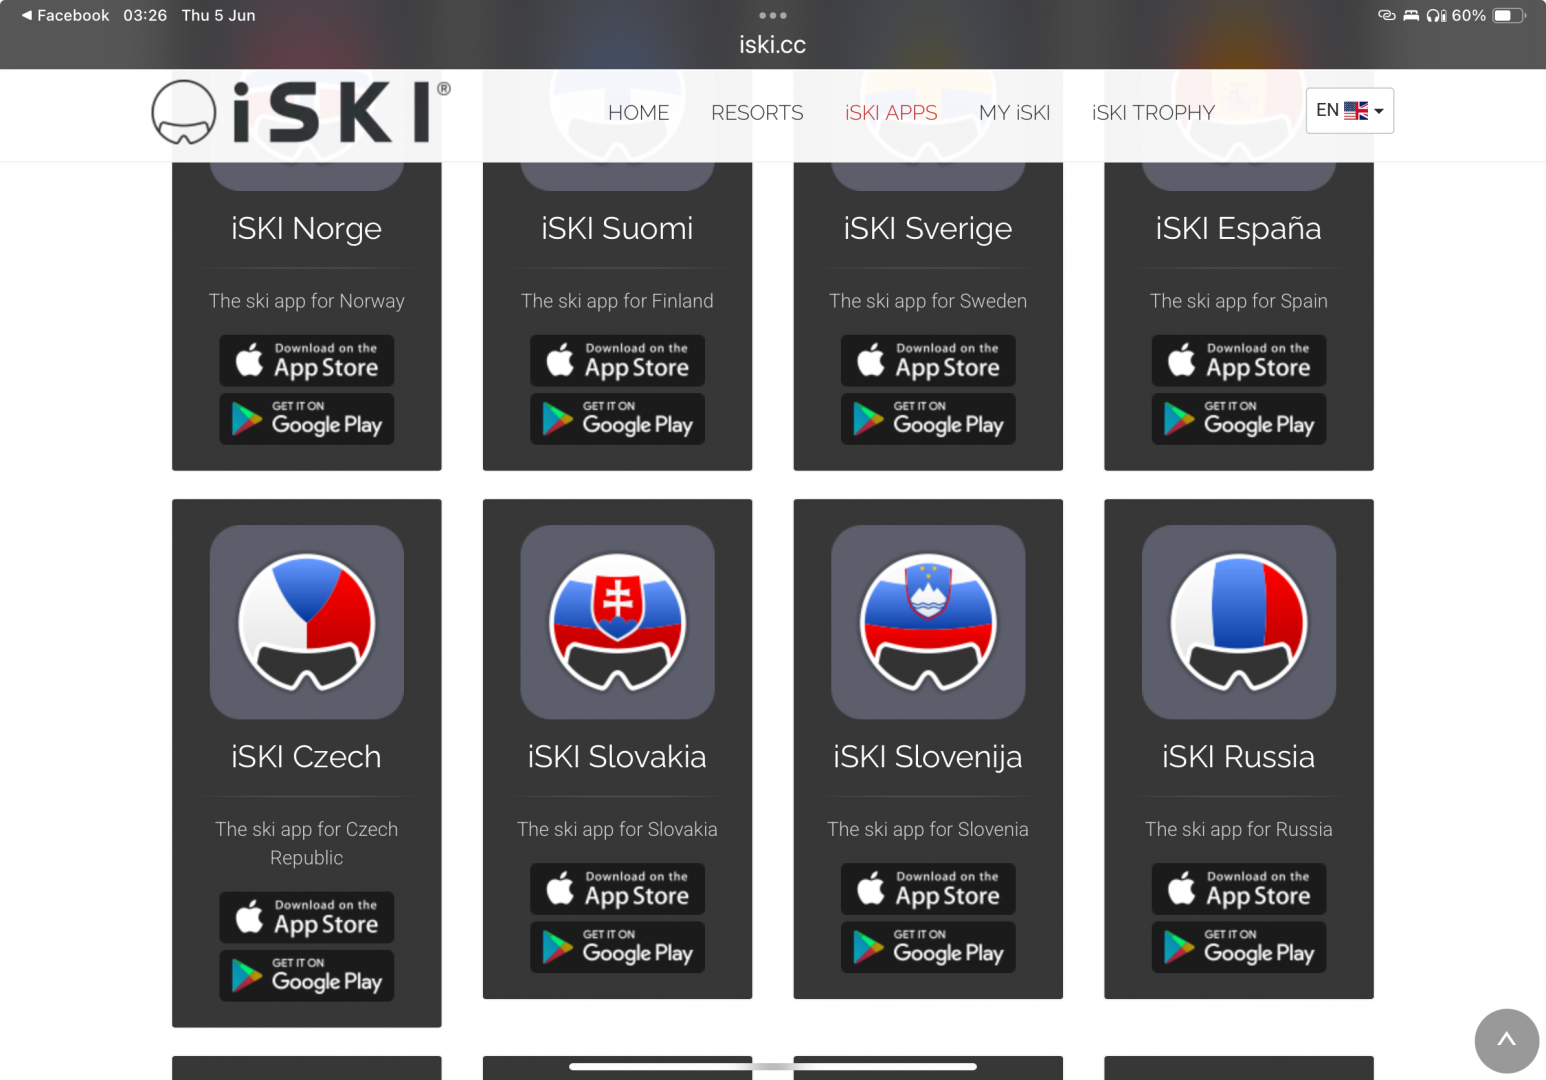
Task: Download iSKI Russia on the App Store
Action: (1239, 889)
